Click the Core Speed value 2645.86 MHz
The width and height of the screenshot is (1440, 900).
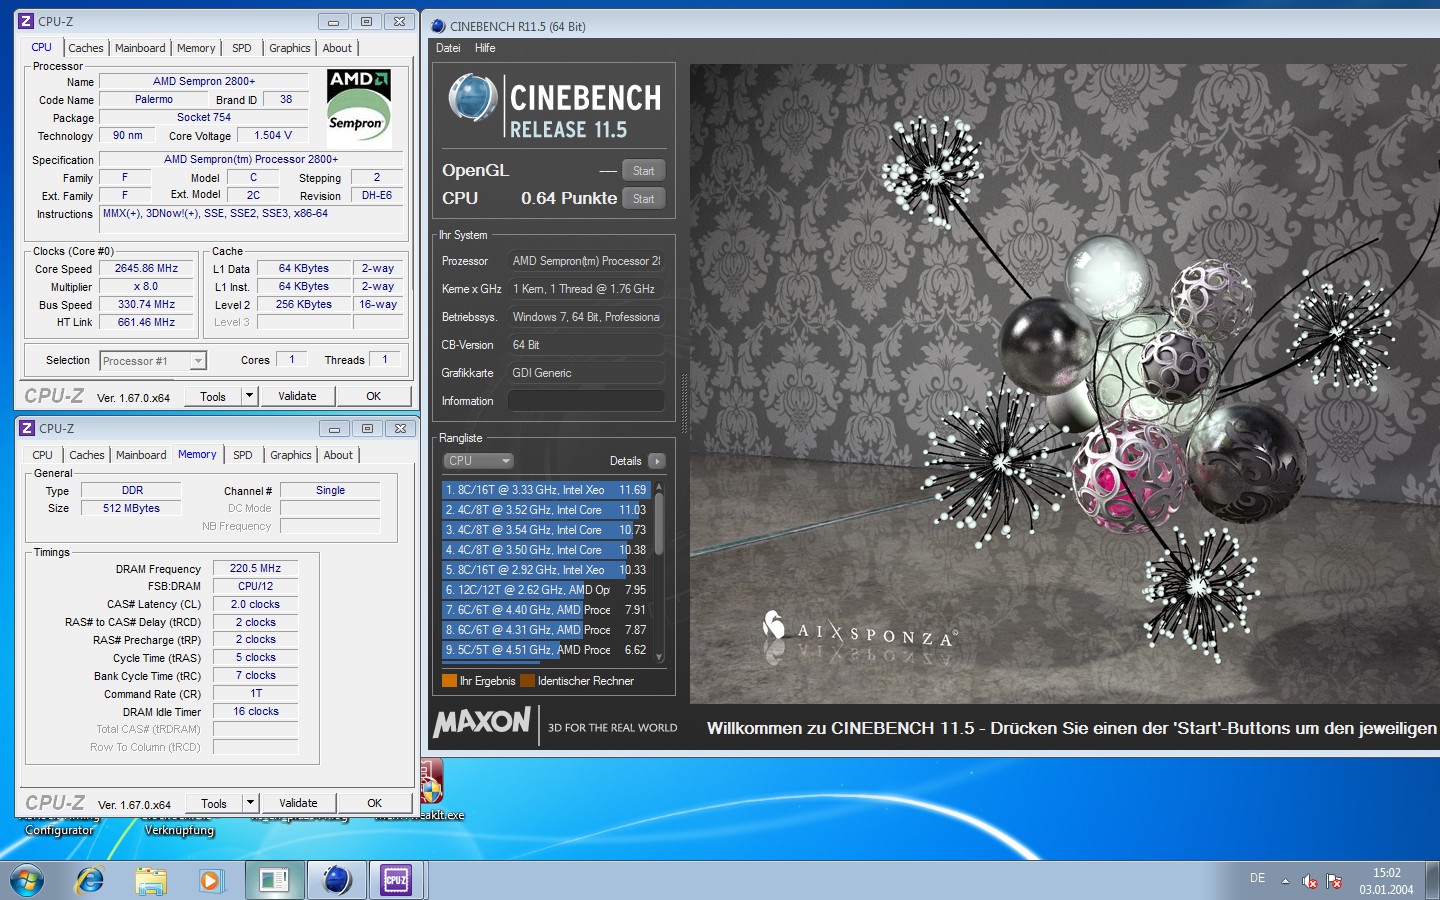(x=146, y=268)
